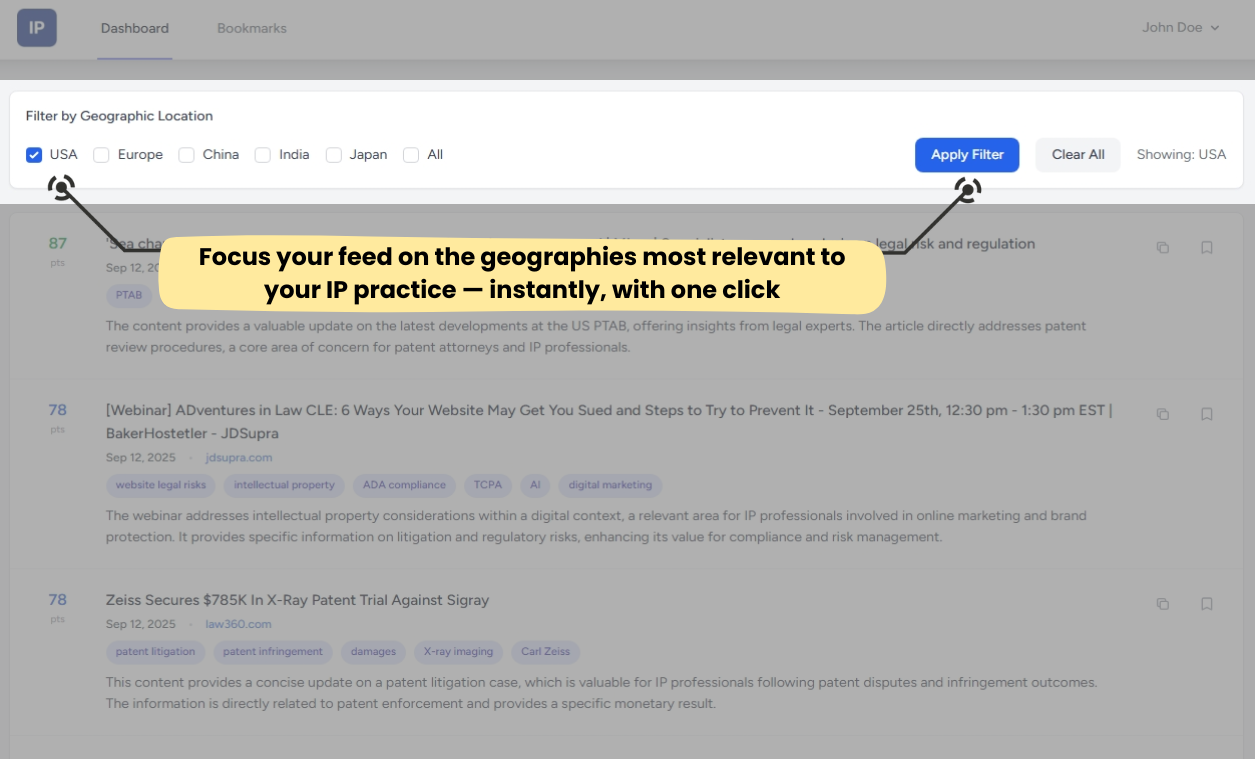Viewport: 1255px width, 759px height.
Task: Open the John Doe account dropdown
Action: pyautogui.click(x=1180, y=28)
